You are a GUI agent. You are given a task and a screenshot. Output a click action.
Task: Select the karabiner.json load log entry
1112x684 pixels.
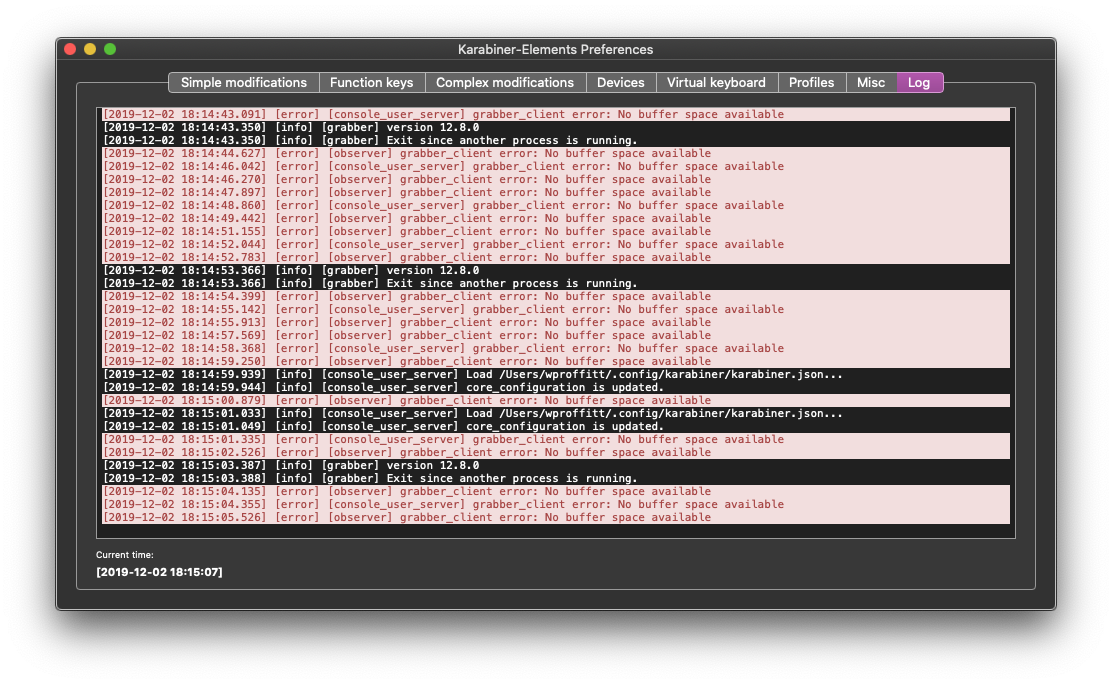tap(470, 374)
